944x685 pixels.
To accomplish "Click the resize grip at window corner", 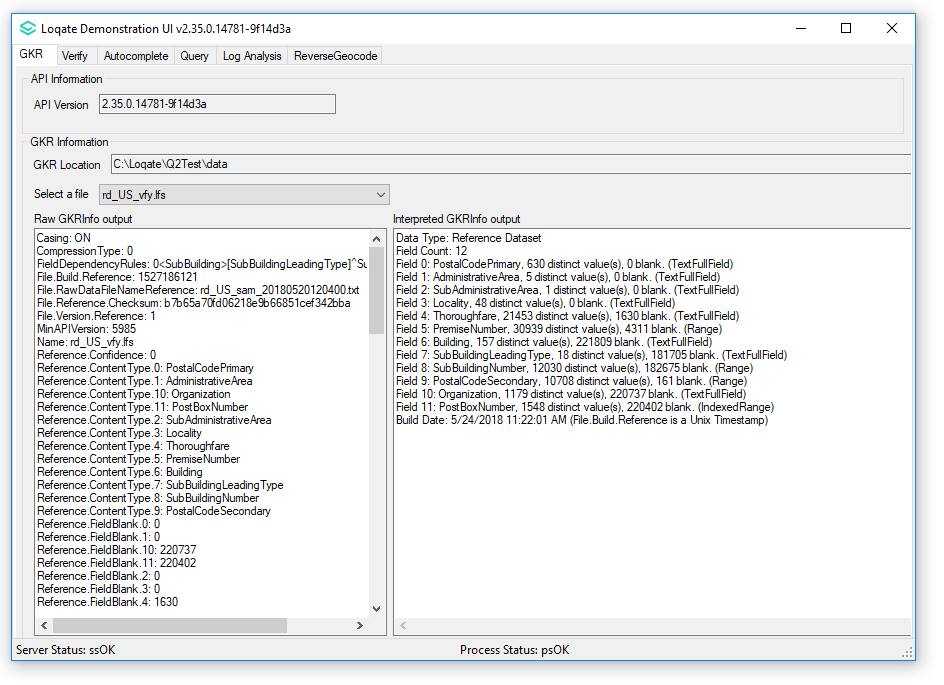I will click(907, 653).
